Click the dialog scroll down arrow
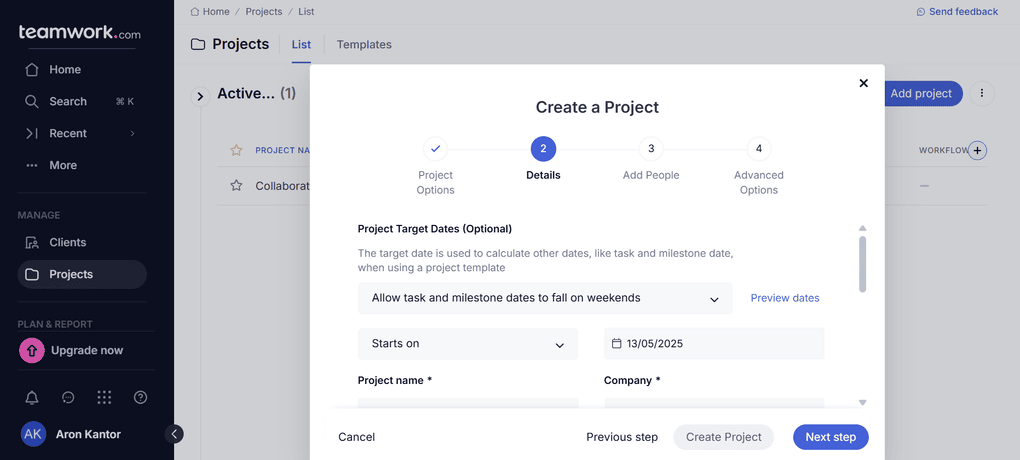 pyautogui.click(x=863, y=403)
